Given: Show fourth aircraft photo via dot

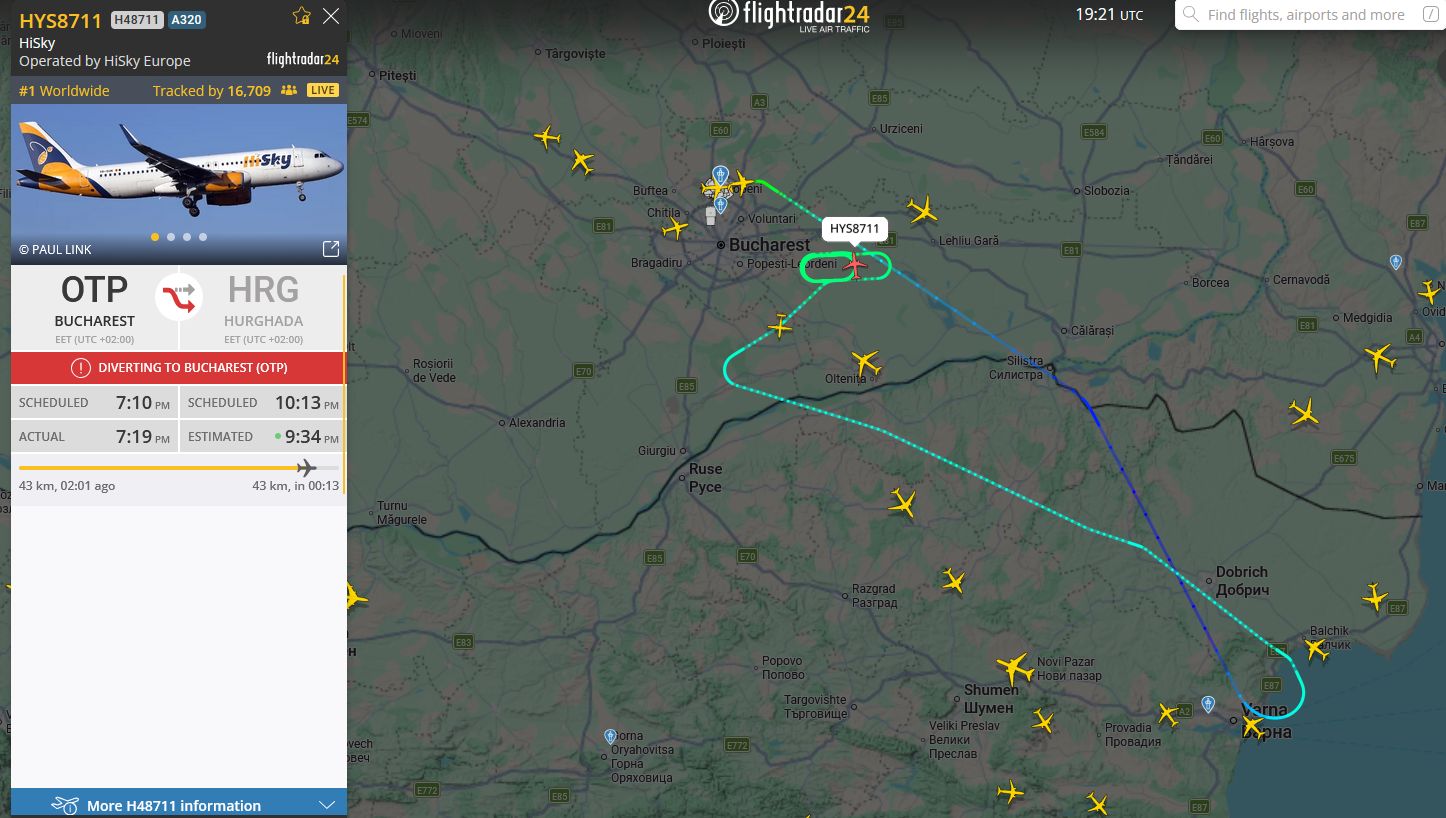Looking at the screenshot, I should [203, 237].
